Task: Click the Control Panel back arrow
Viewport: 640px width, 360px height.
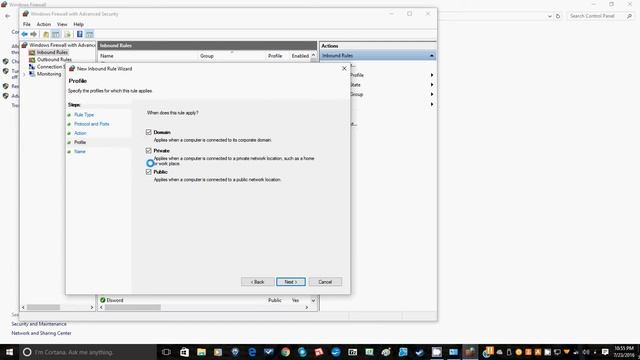Action: [x=8, y=16]
